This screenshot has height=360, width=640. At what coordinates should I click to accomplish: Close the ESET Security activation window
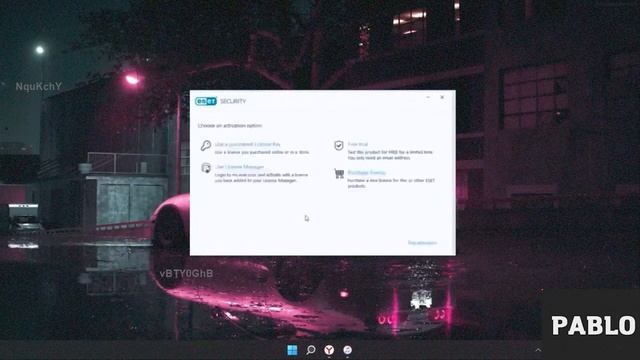pos(442,98)
